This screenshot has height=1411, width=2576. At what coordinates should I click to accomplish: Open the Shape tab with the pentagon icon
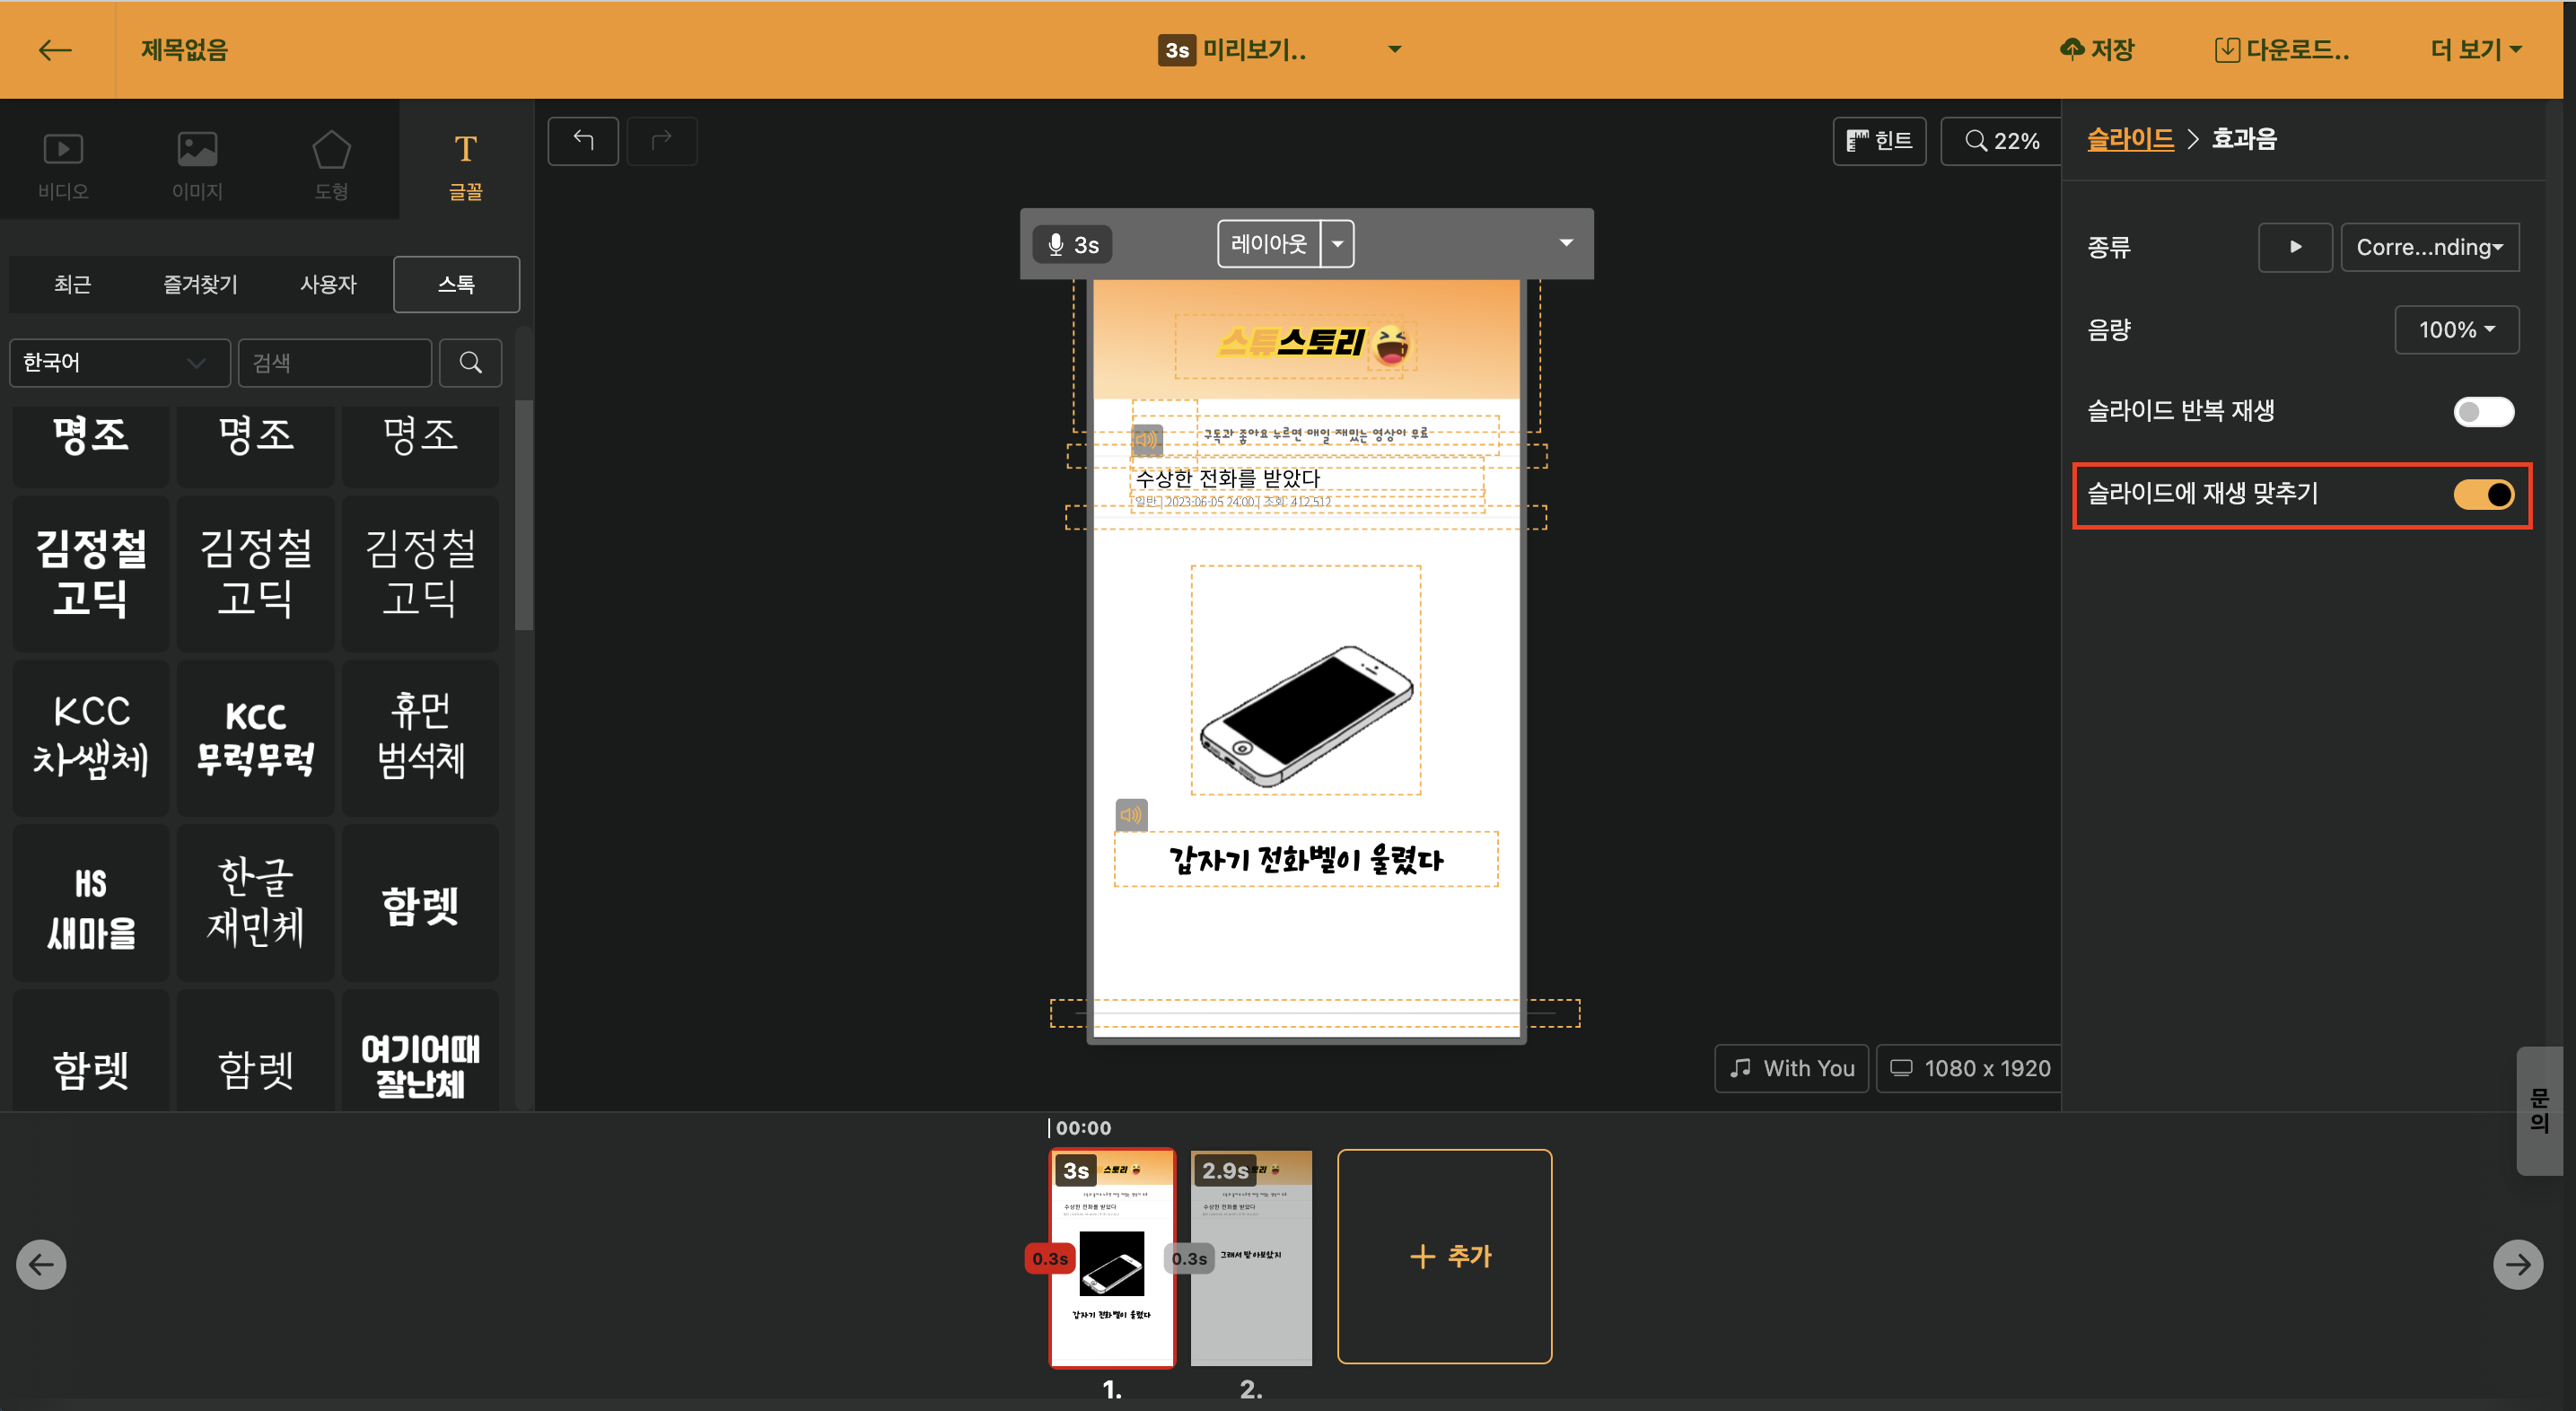click(x=331, y=163)
